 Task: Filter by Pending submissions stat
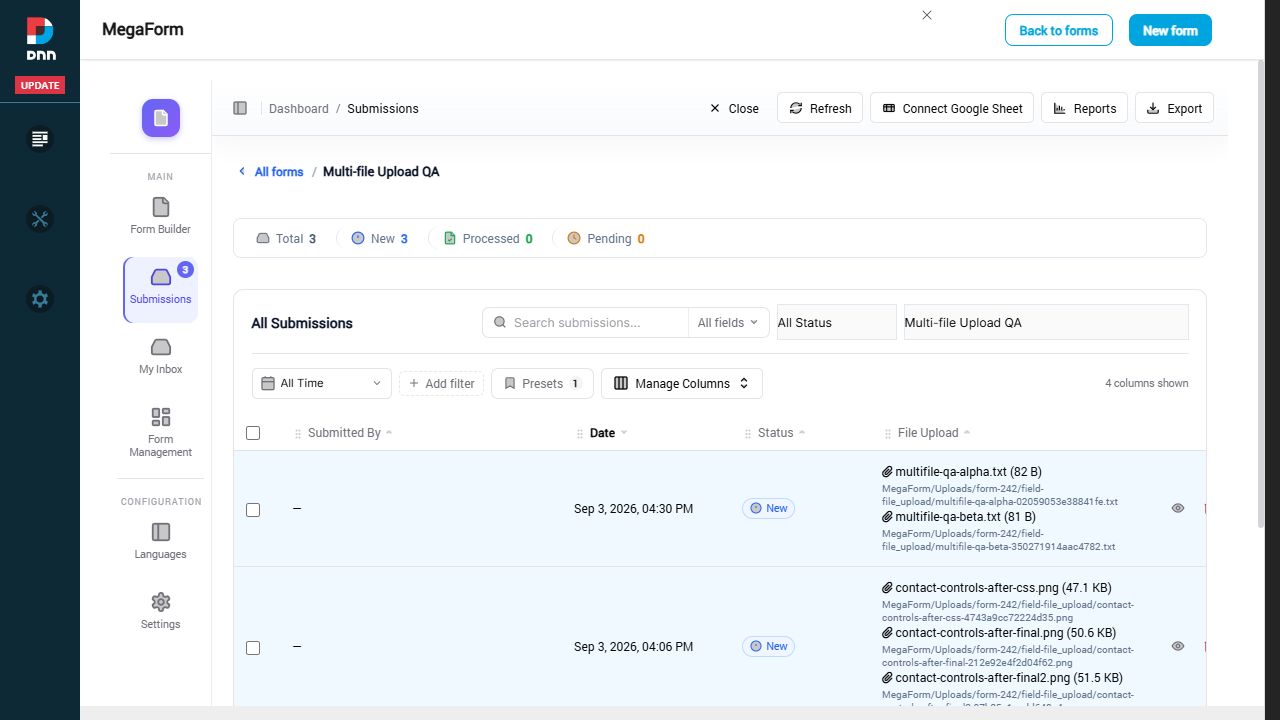tap(606, 238)
